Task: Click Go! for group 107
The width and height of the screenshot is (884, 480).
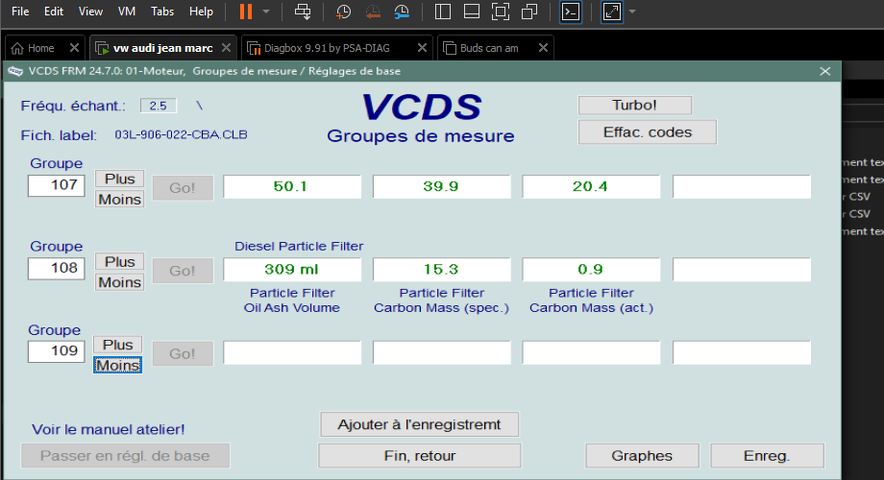Action: pos(183,188)
